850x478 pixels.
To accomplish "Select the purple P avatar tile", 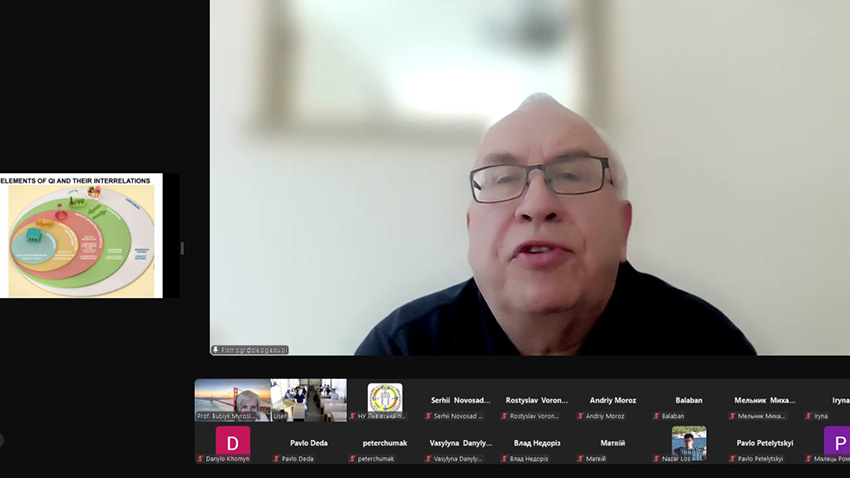I will tap(836, 441).
